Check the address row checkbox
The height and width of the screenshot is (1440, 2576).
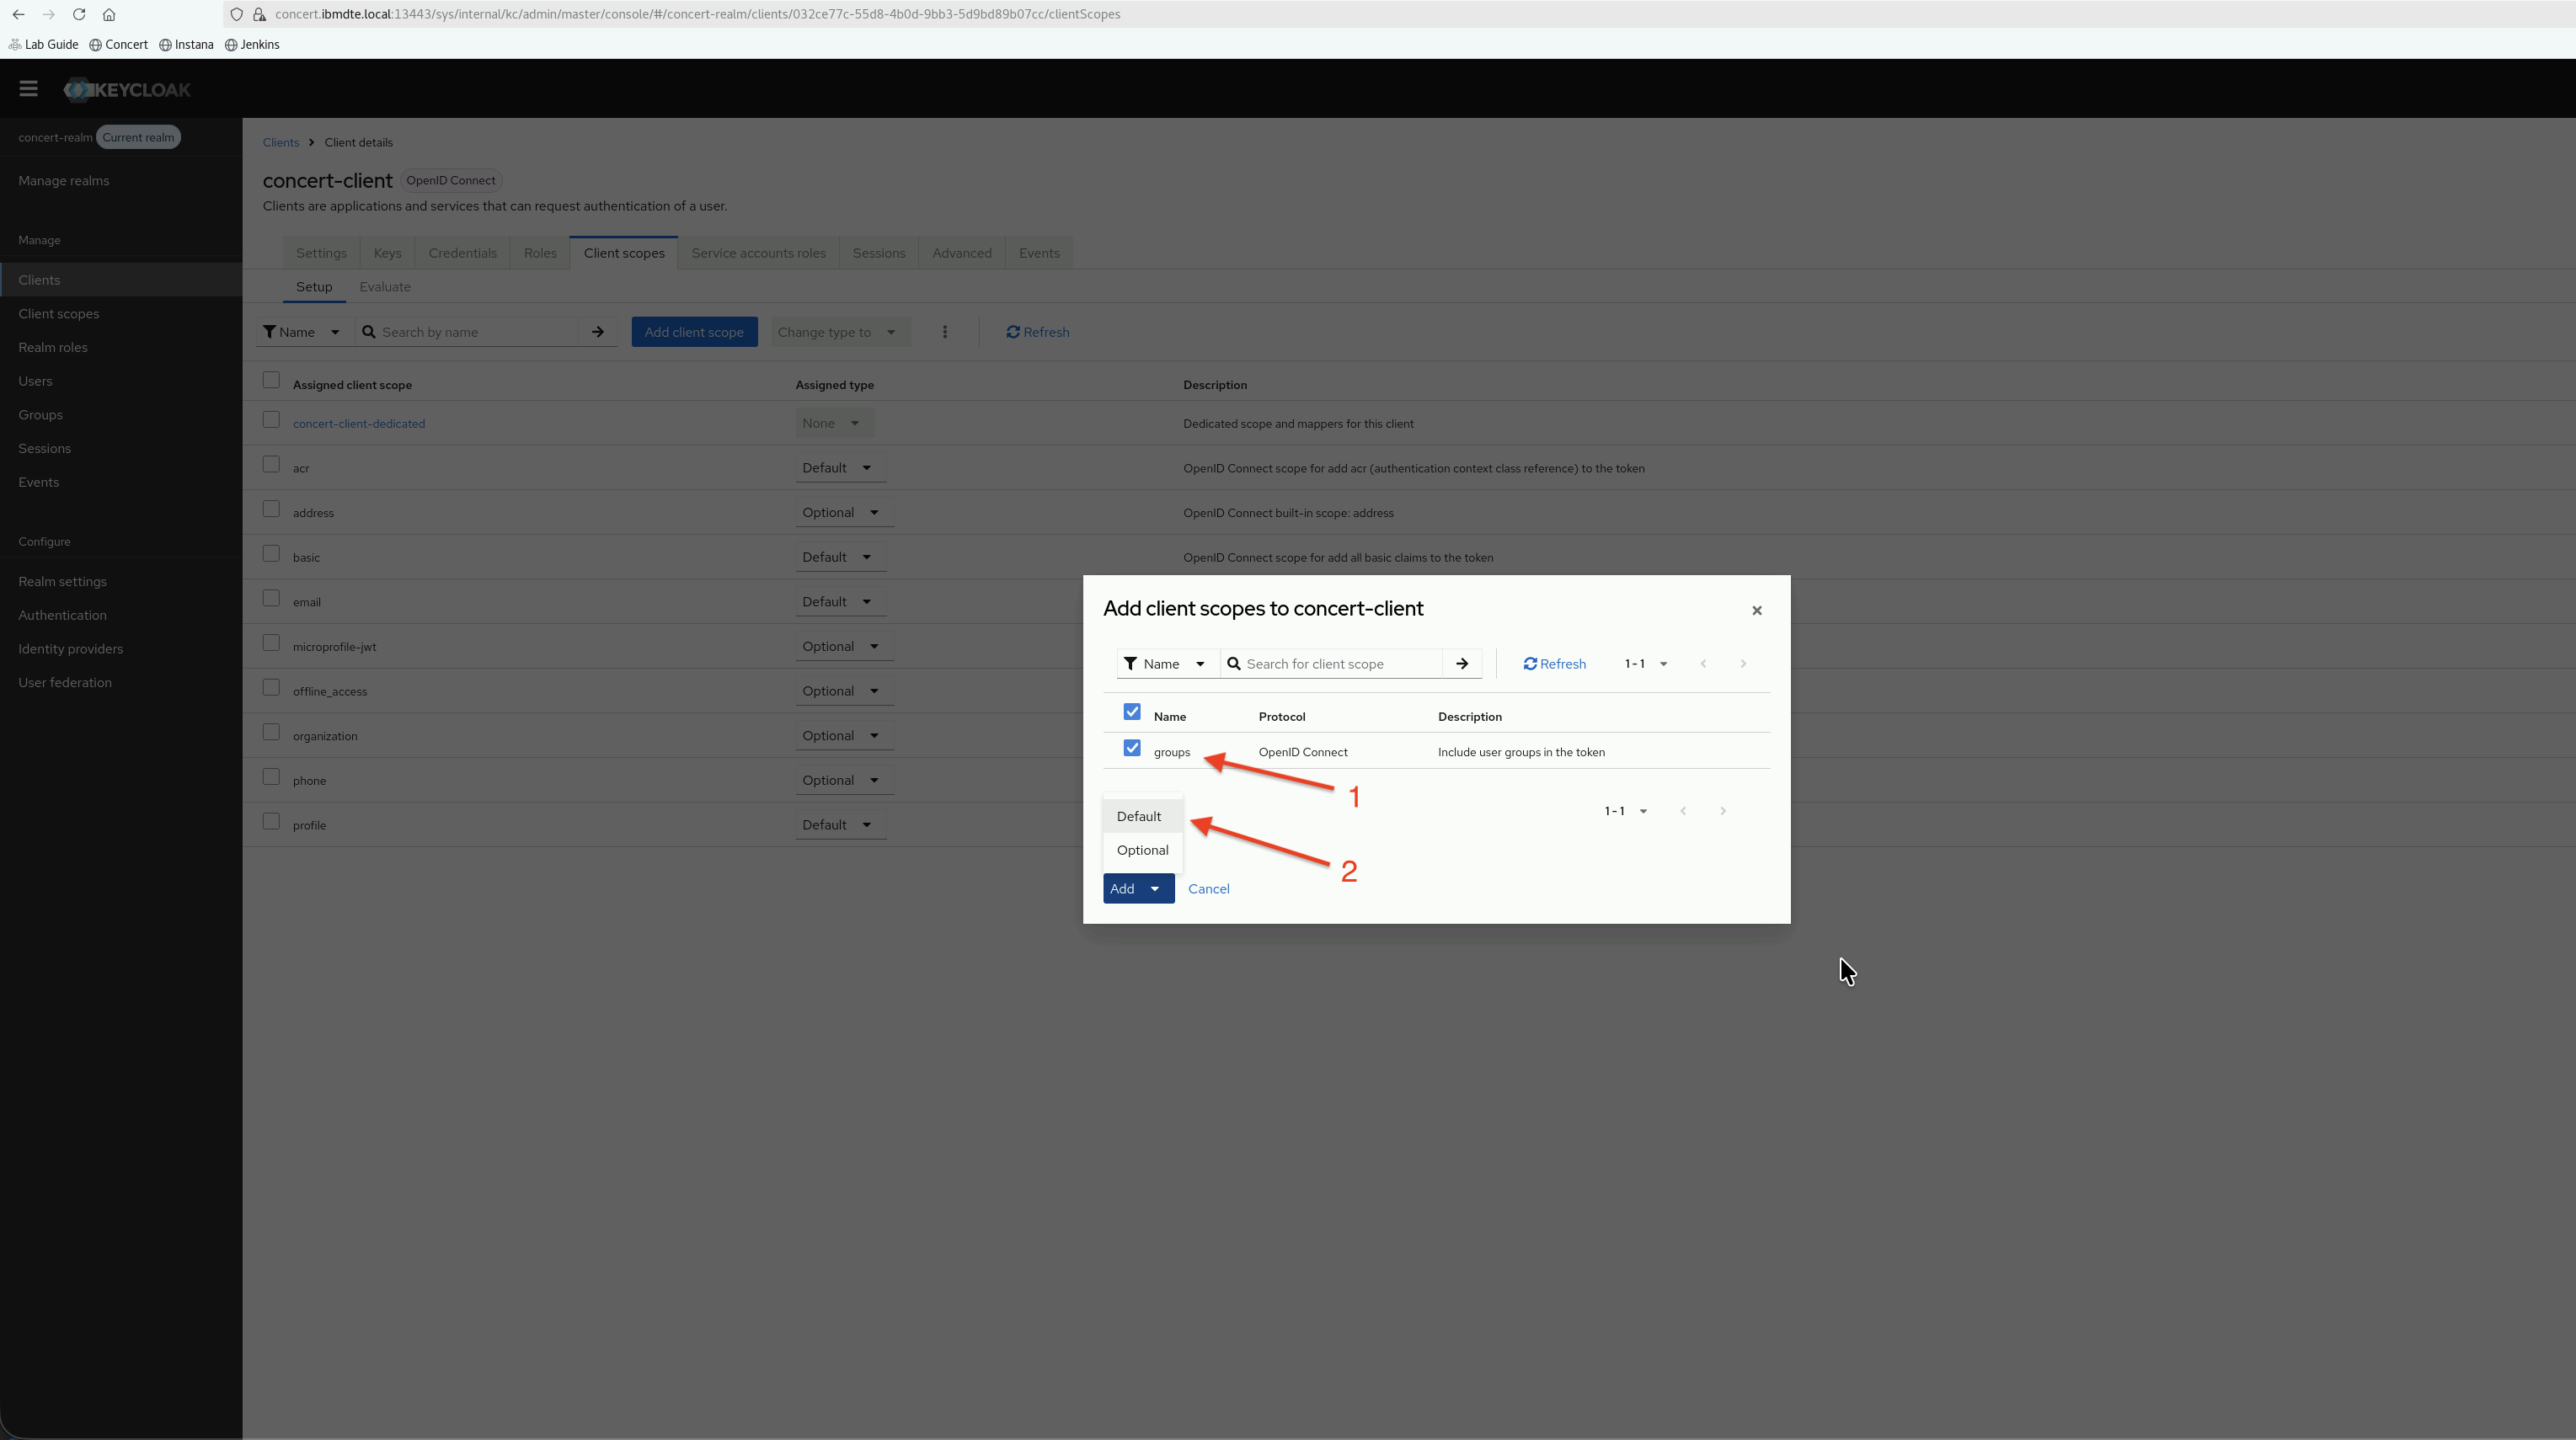pos(271,509)
